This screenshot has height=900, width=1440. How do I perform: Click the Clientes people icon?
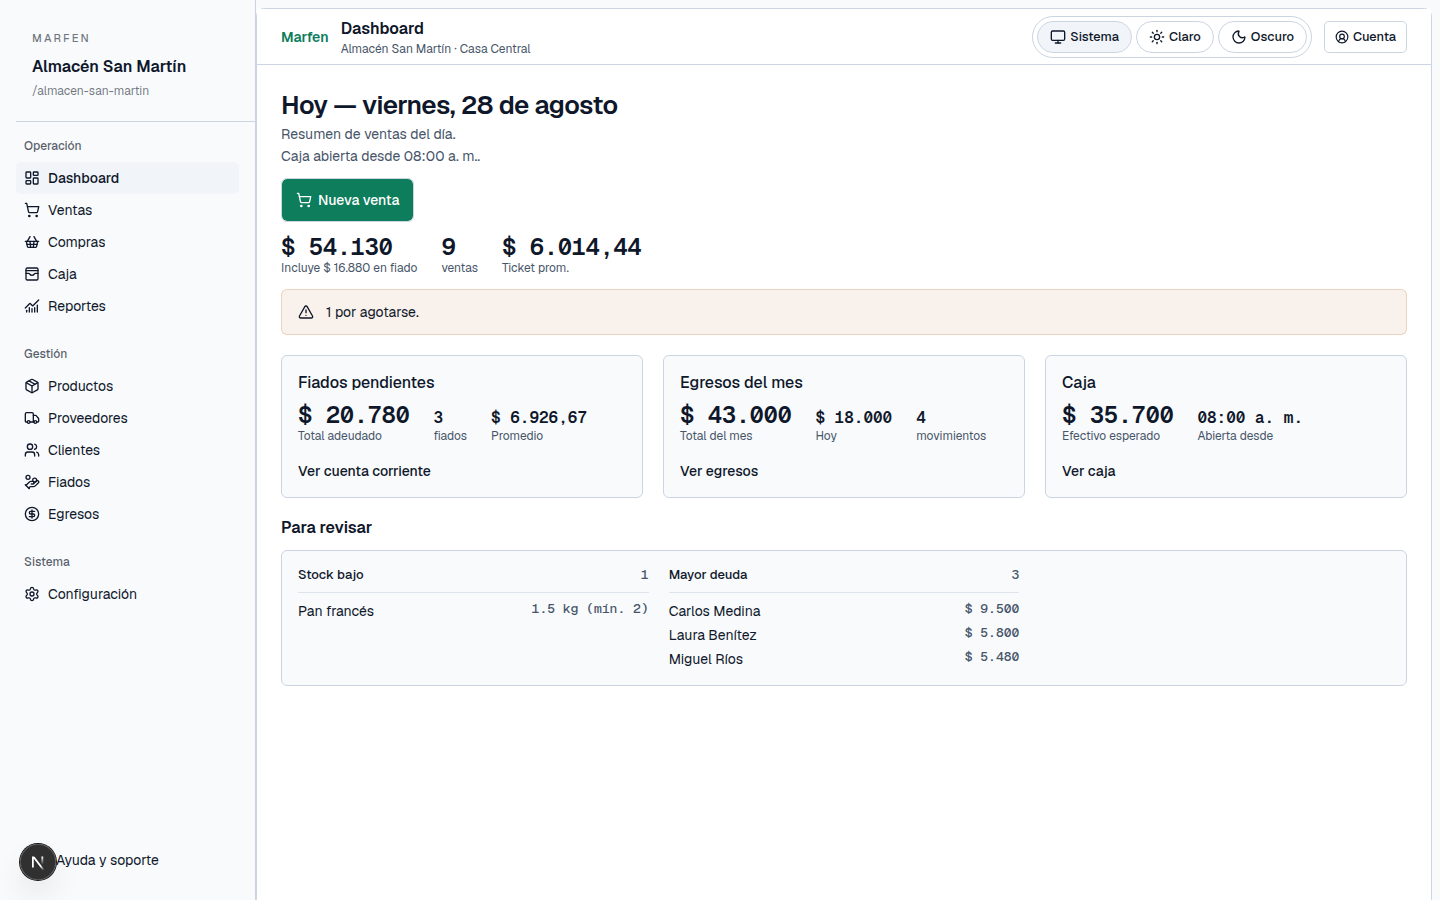coord(32,450)
